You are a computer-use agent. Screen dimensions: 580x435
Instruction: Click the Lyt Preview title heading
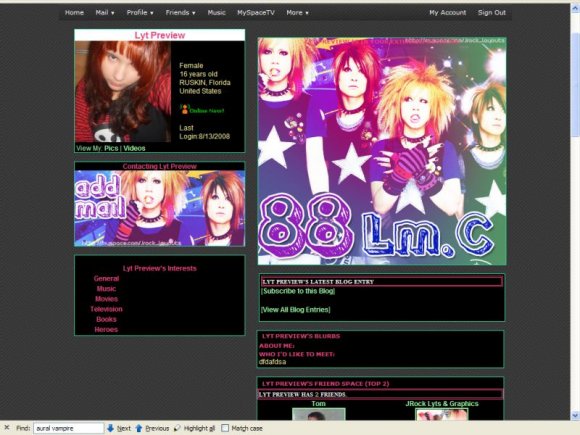pyautogui.click(x=159, y=35)
